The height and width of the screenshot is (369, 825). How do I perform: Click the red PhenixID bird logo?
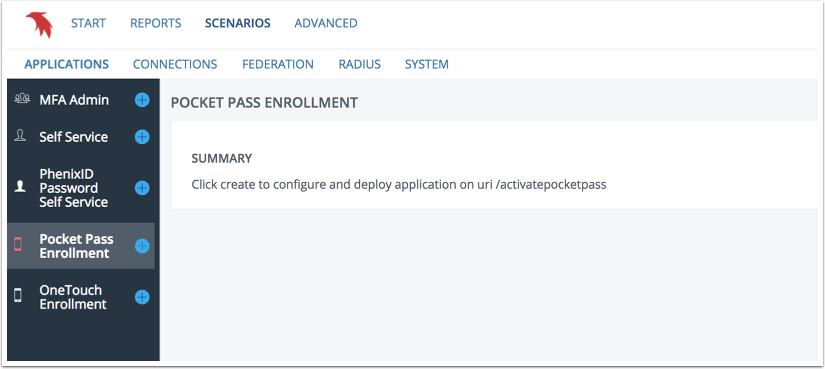tap(39, 25)
